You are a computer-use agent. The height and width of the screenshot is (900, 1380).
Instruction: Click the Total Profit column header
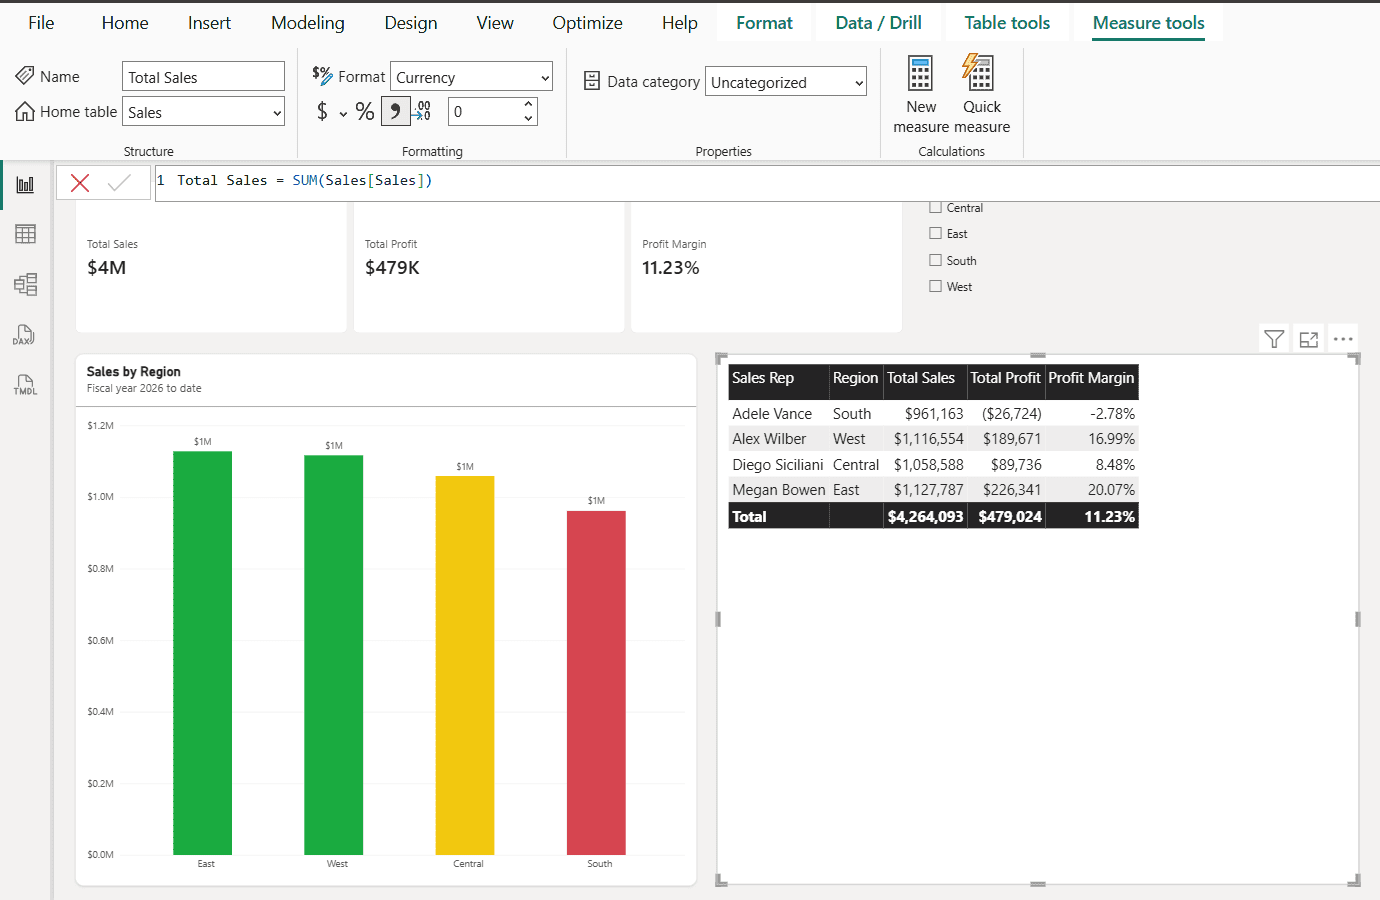point(1006,378)
